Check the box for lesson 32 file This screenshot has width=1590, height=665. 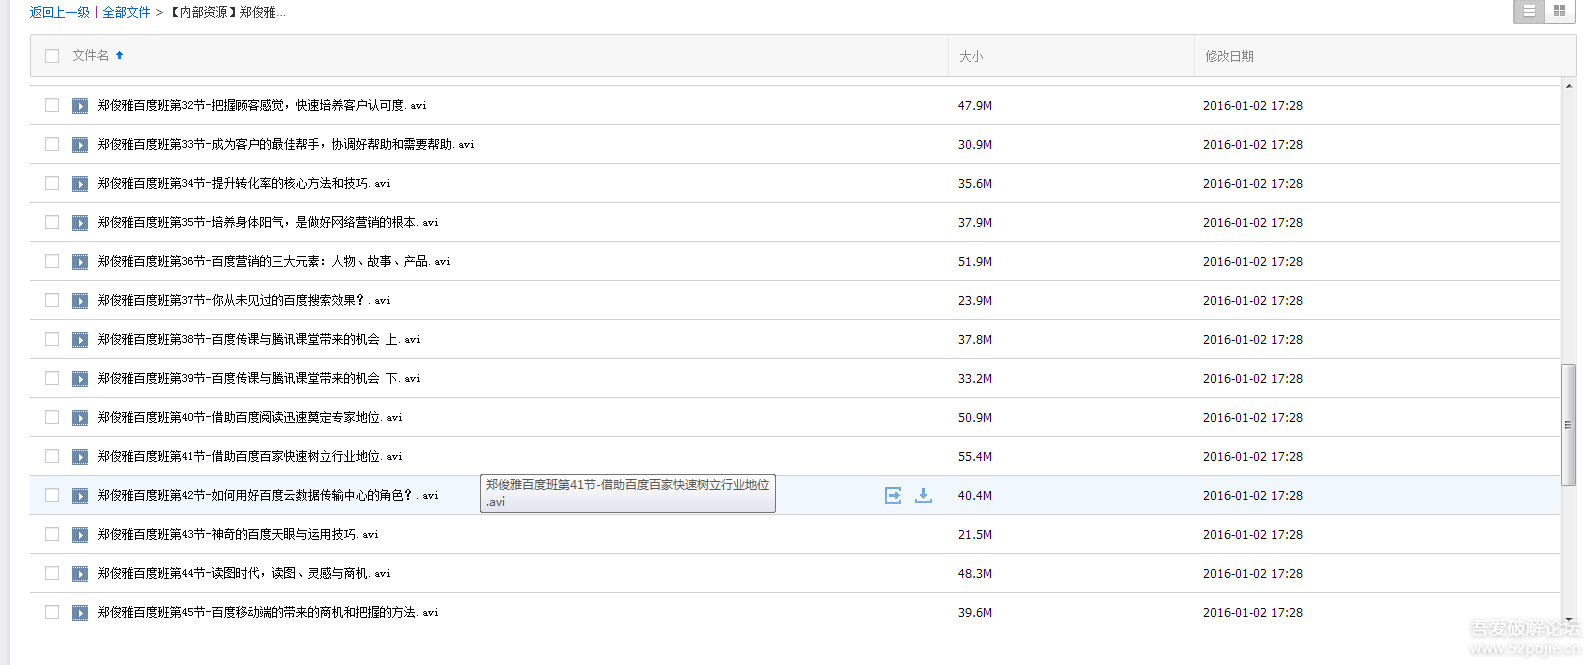tap(52, 105)
